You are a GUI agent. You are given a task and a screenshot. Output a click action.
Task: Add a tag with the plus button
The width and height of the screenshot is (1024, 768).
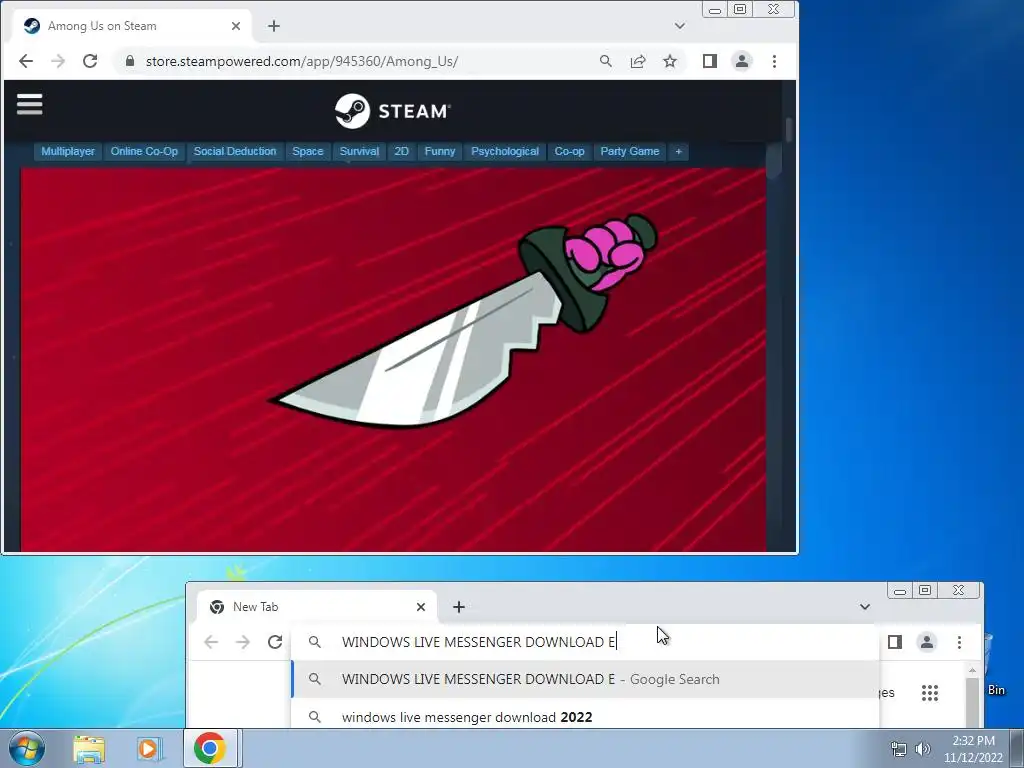[679, 152]
